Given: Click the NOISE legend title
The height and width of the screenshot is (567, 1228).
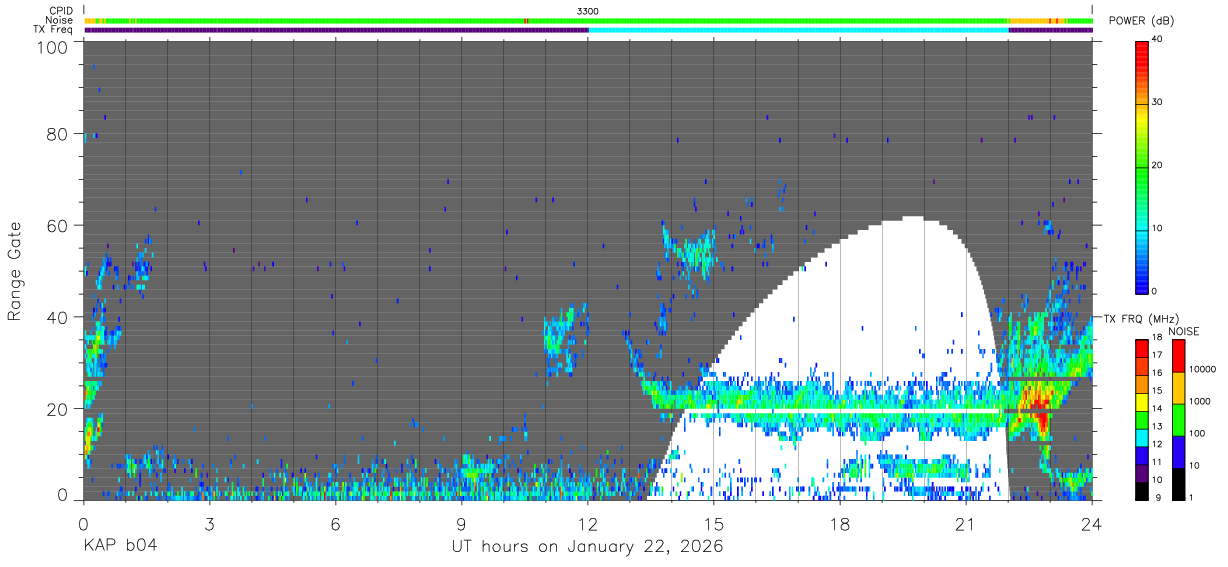Looking at the screenshot, I should click(1184, 331).
